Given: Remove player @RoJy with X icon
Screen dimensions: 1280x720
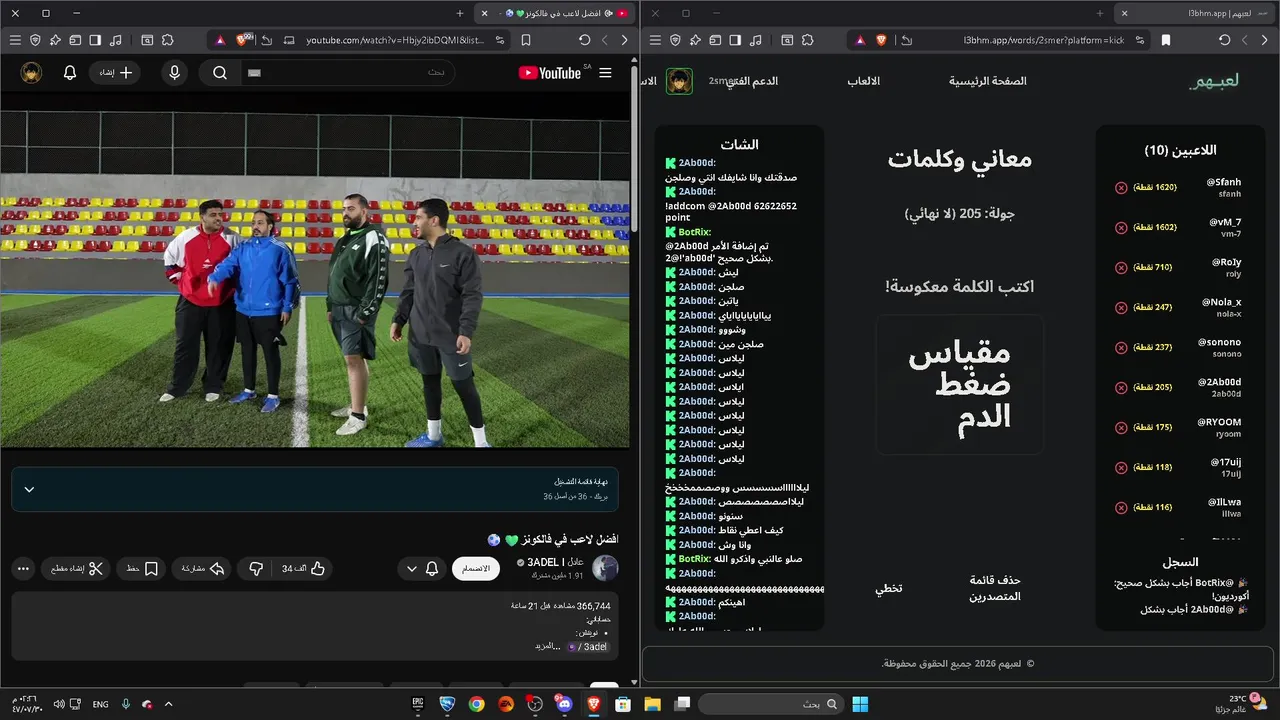Looking at the screenshot, I should (x=1121, y=268).
